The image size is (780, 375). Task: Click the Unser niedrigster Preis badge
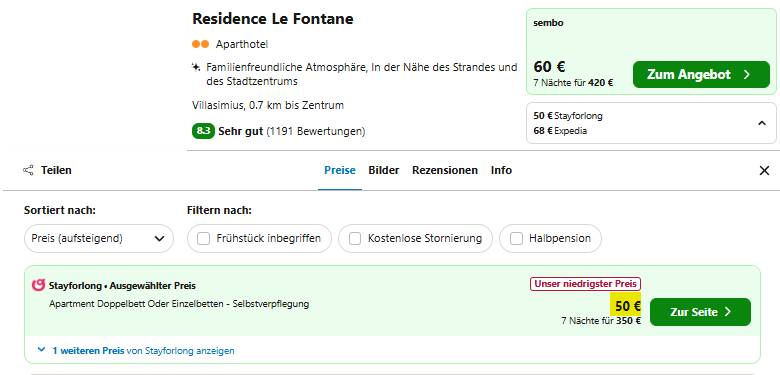point(585,284)
